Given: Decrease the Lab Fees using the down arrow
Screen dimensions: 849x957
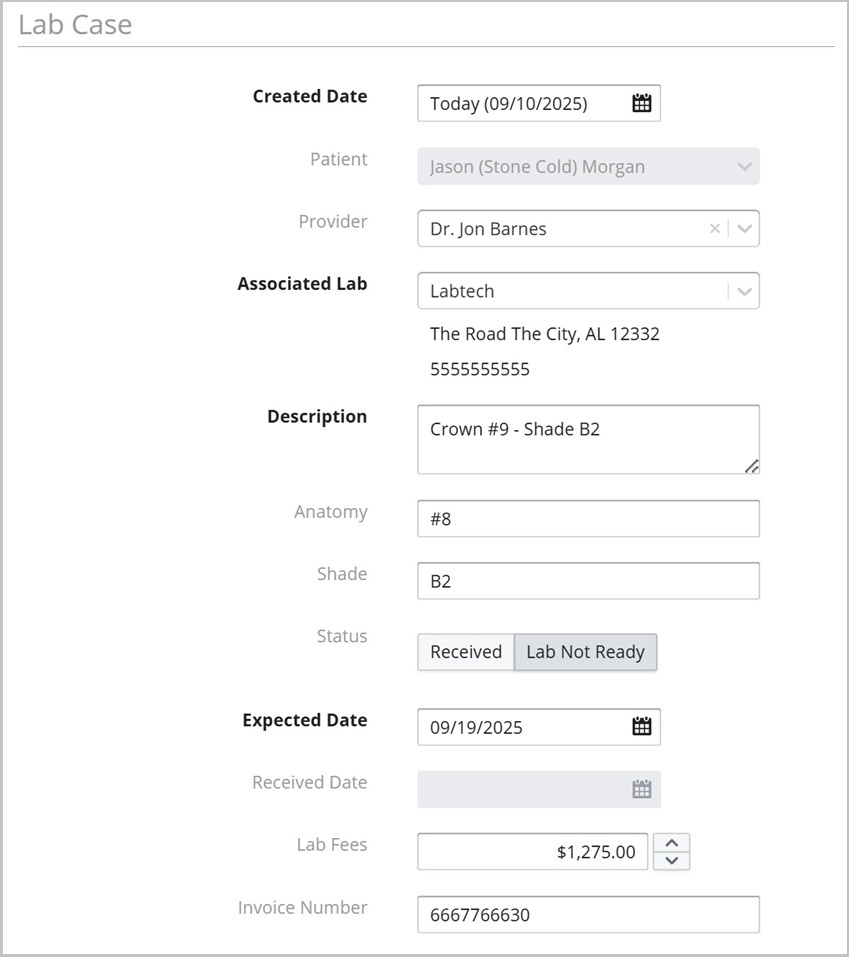Looking at the screenshot, I should pos(672,860).
